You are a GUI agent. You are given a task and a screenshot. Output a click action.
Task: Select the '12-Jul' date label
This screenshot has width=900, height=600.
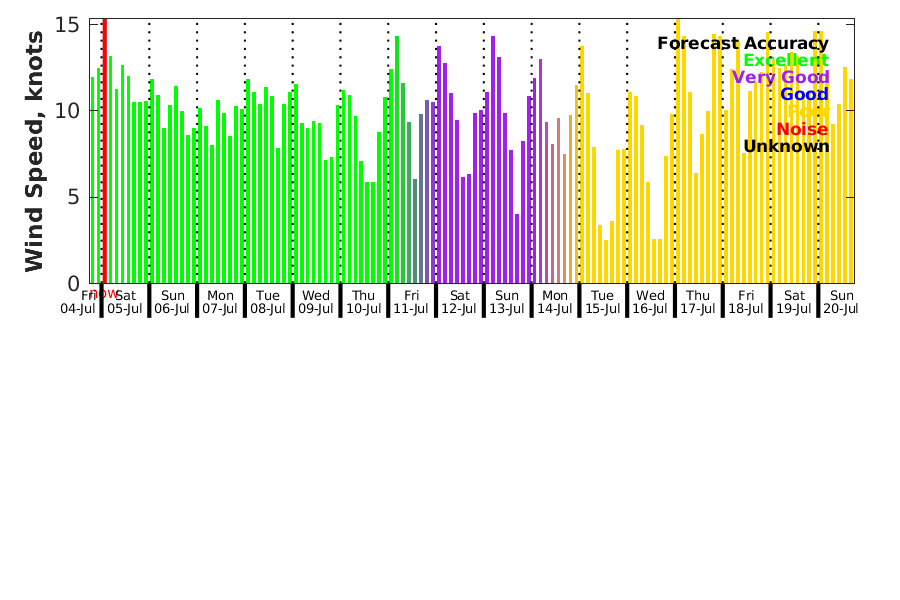coord(459,309)
